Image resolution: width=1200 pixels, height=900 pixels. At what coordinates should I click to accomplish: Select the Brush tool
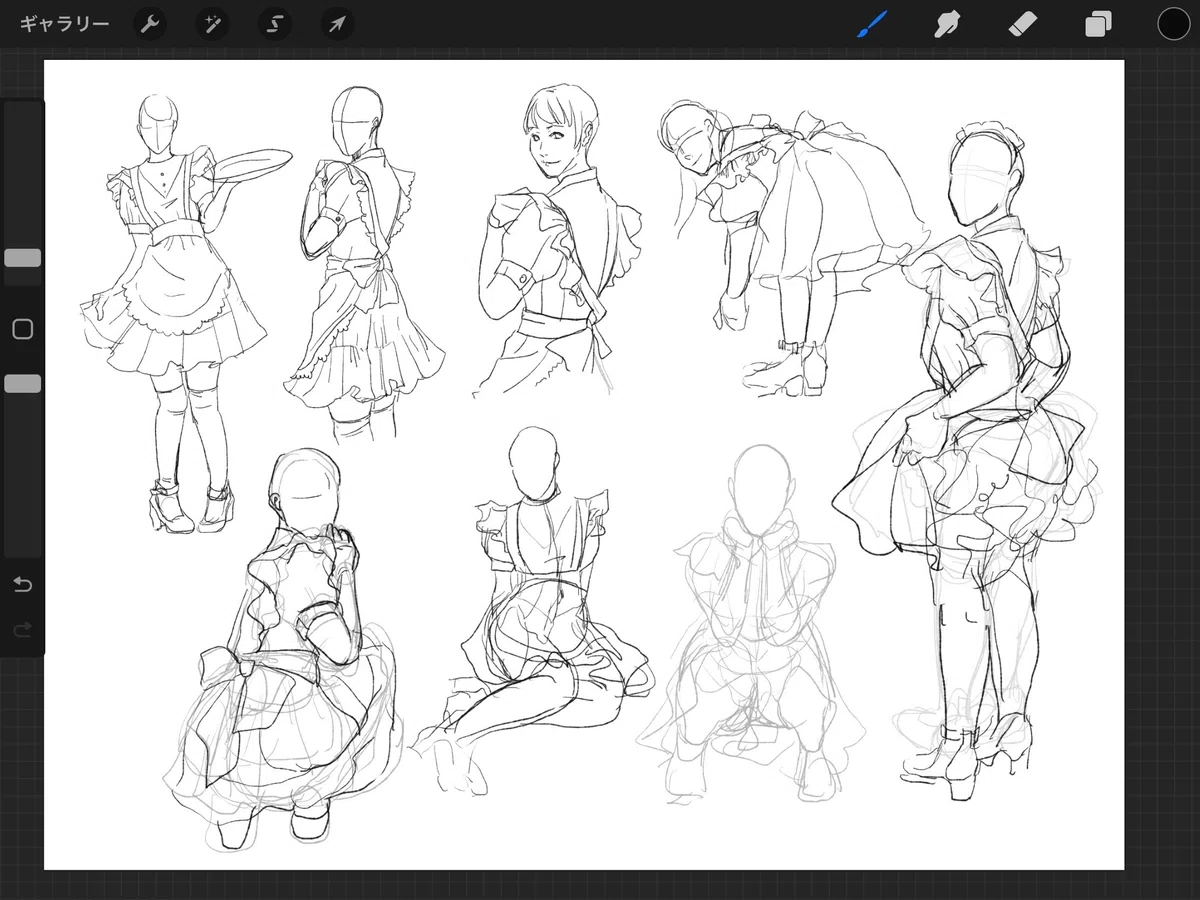[x=872, y=24]
